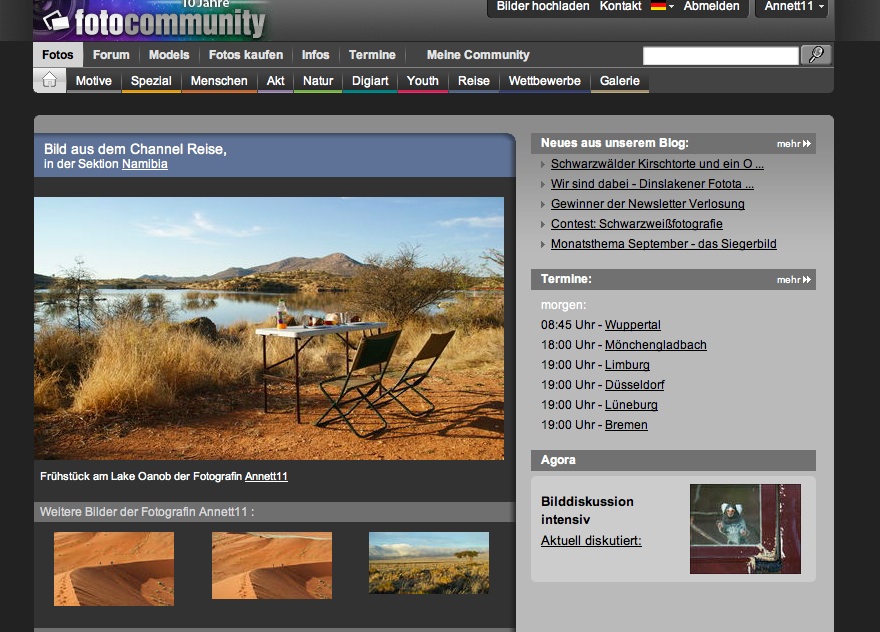The height and width of the screenshot is (632, 880).
Task: Click the Termine: section heading
Action: click(x=566, y=279)
